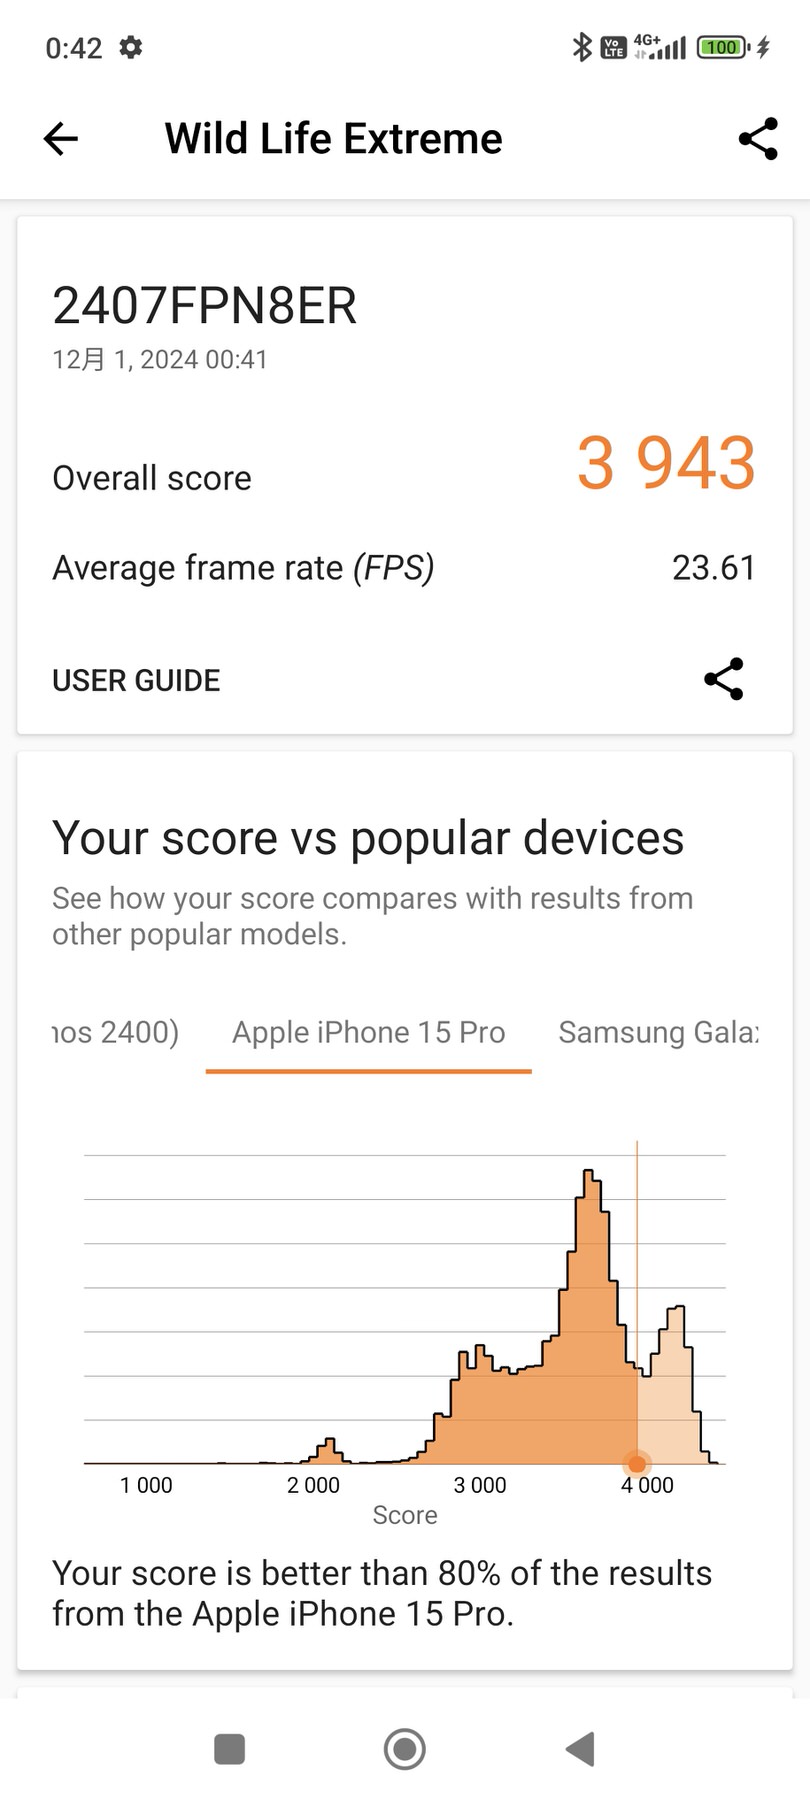Tap the overall score 3 943
This screenshot has width=810, height=1800.
point(665,464)
